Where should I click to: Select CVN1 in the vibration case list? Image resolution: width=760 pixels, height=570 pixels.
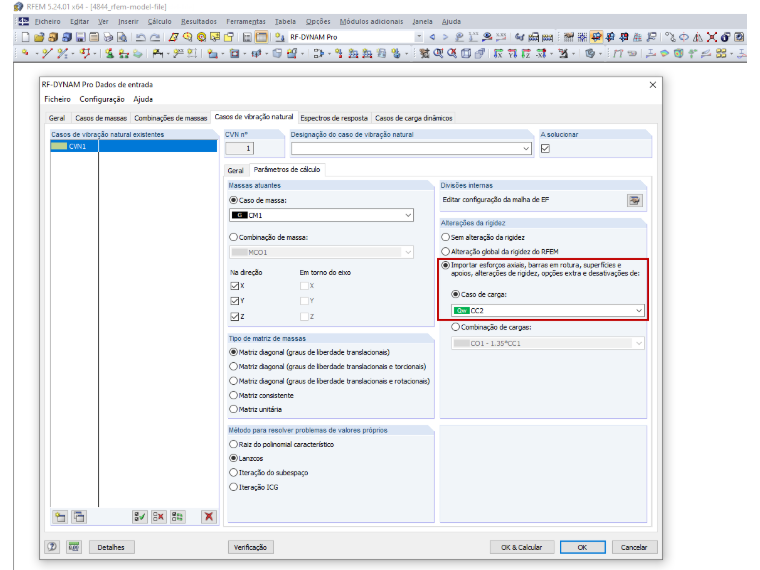coord(134,146)
